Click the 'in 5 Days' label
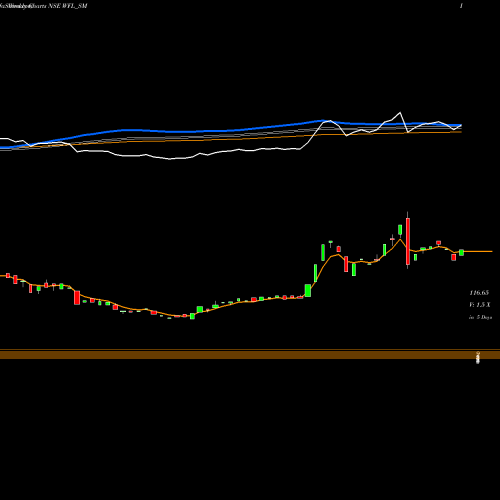Image resolution: width=500 pixels, height=500 pixels. pyautogui.click(x=480, y=317)
